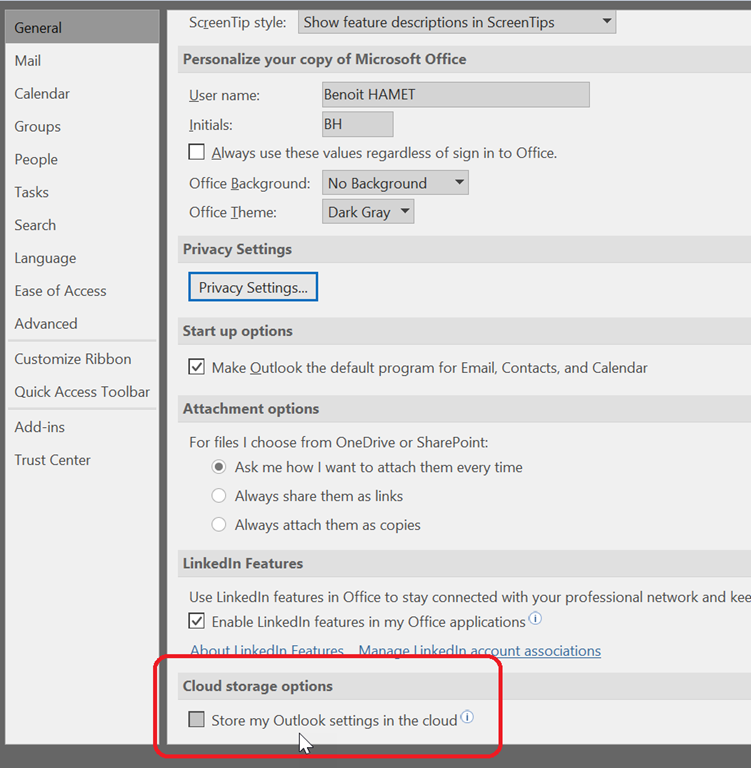Screen dimensions: 751x768
Task: Toggle Make Outlook the default program checkbox
Action: point(197,367)
